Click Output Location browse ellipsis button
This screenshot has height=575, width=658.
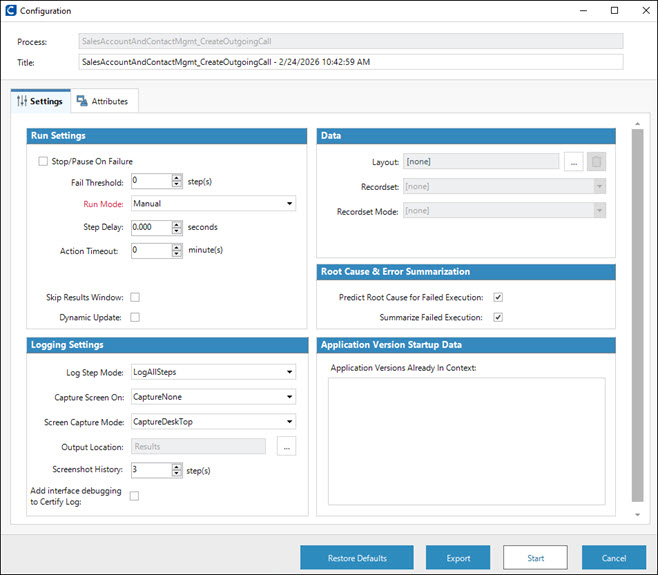tap(287, 447)
